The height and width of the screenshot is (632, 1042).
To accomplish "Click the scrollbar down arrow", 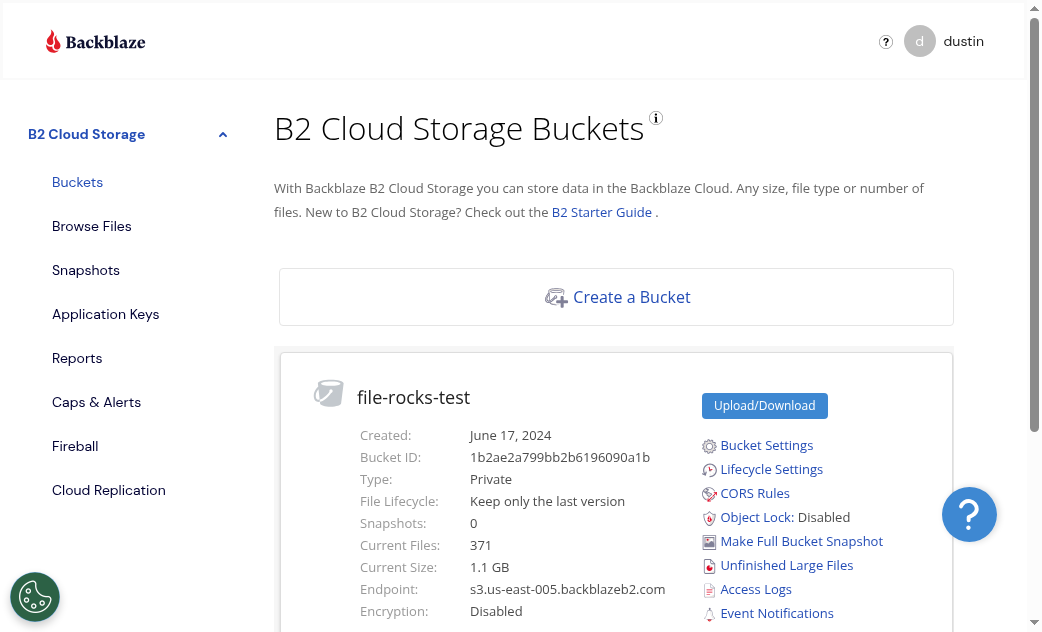I will [1034, 623].
